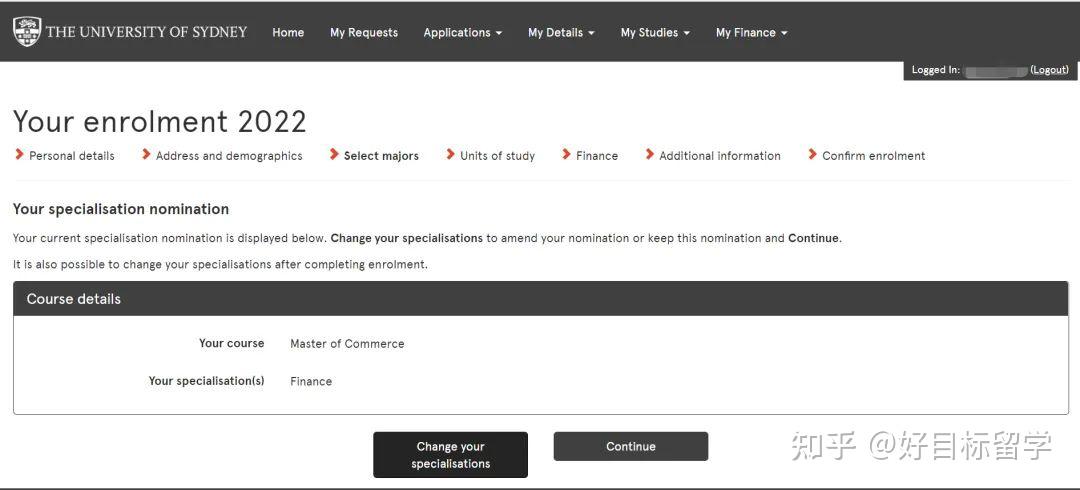This screenshot has height=490, width=1080.
Task: Click the red arrow beside Units of study
Action: click(450, 154)
